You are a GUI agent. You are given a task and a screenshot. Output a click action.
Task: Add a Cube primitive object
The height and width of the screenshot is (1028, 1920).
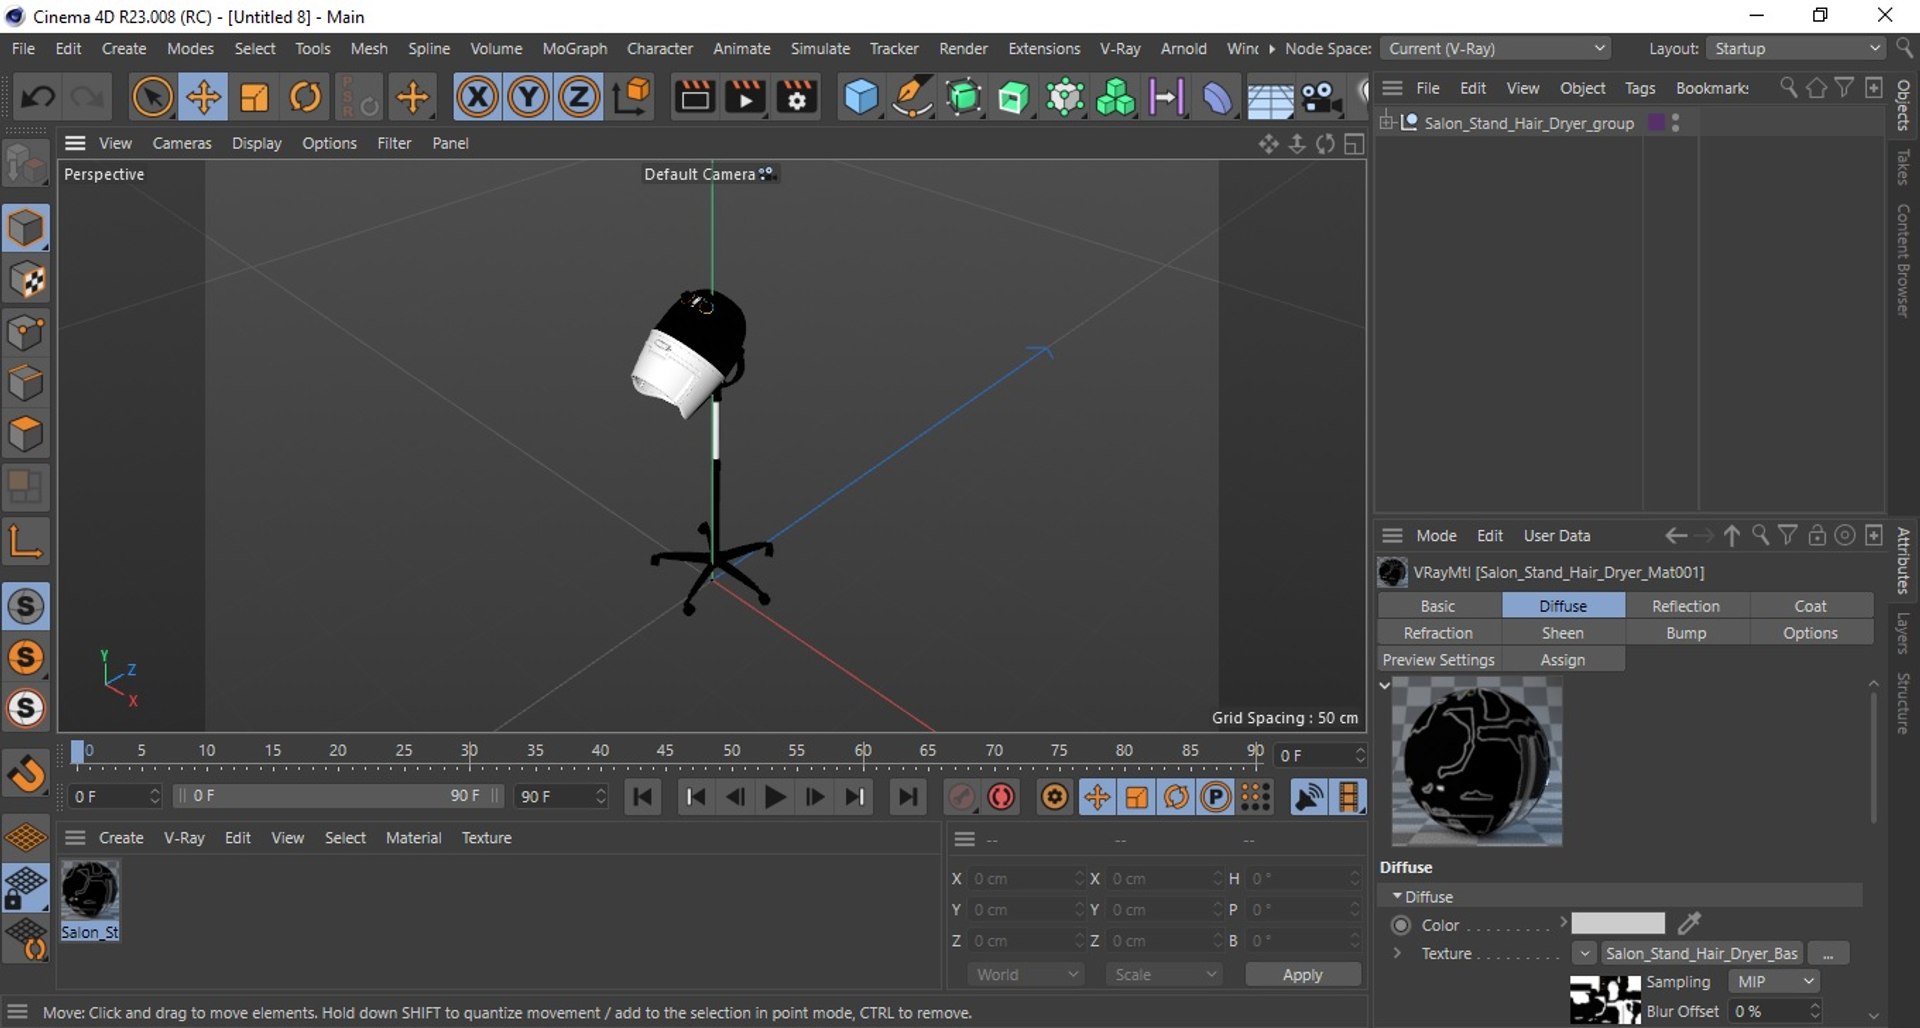861,98
